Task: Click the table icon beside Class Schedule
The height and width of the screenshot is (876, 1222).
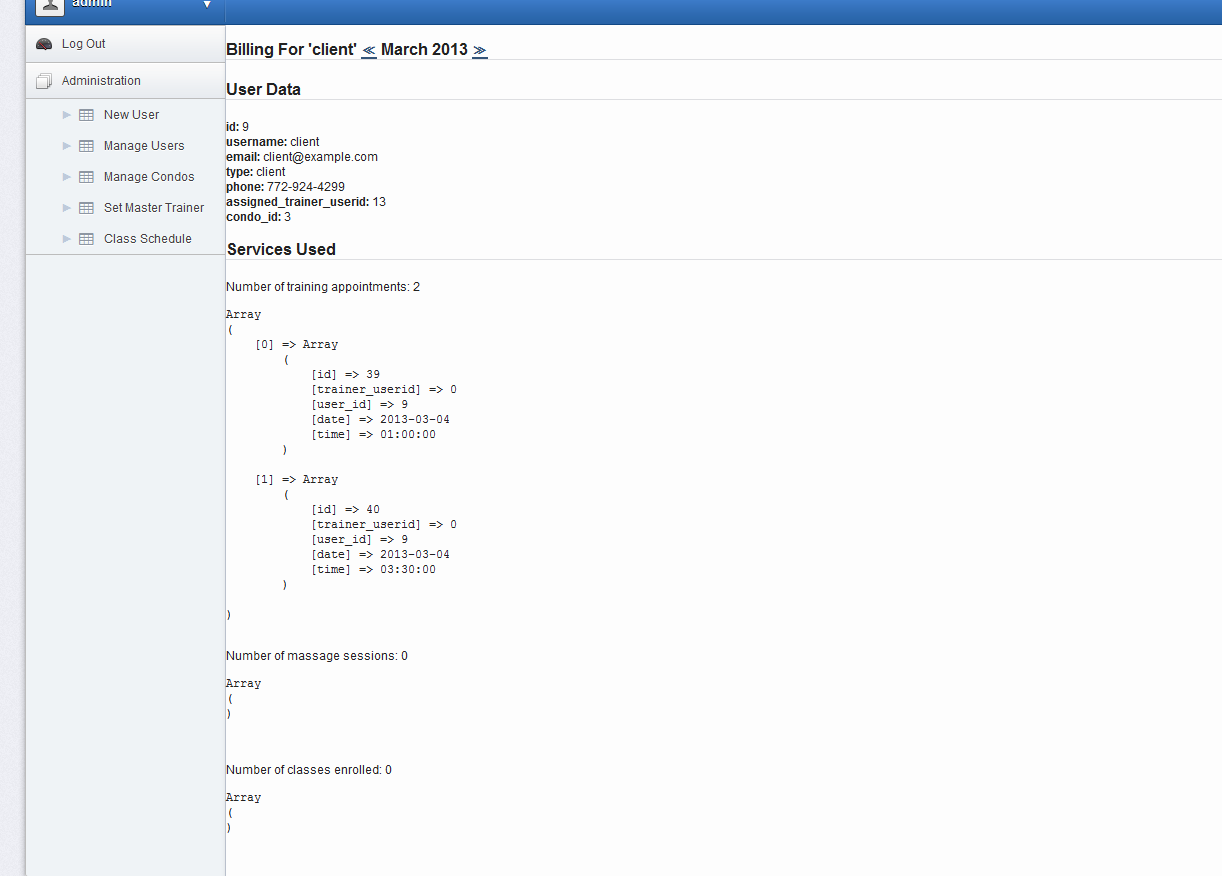Action: click(x=86, y=239)
